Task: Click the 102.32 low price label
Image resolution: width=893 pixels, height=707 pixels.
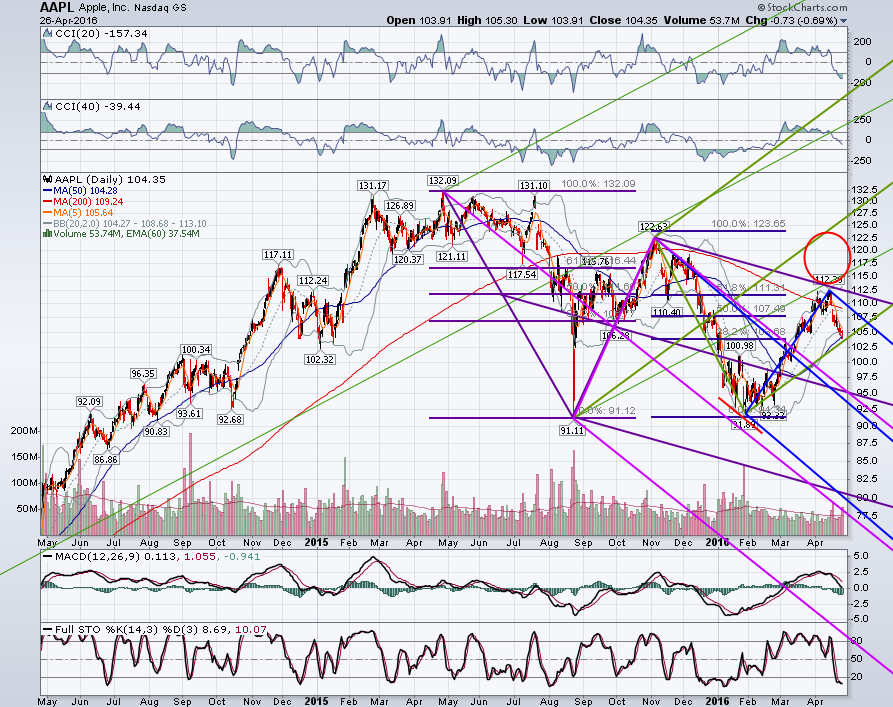Action: (319, 359)
